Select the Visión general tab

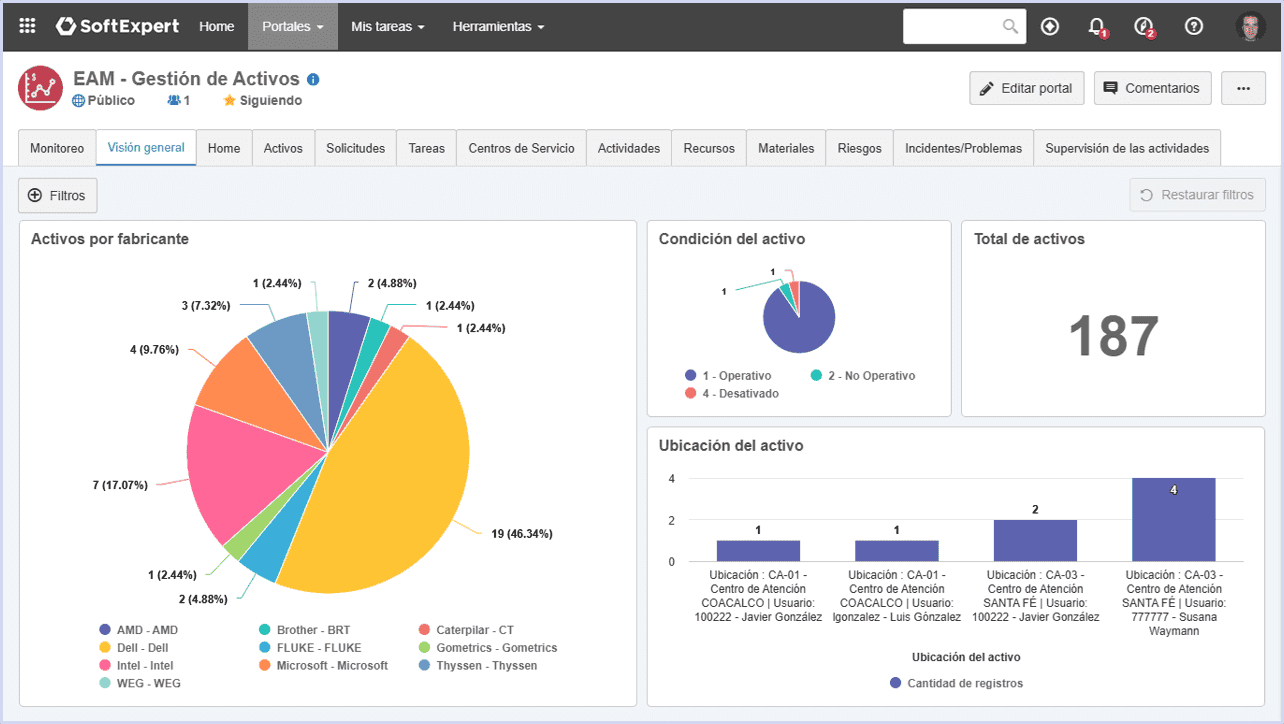click(x=146, y=147)
